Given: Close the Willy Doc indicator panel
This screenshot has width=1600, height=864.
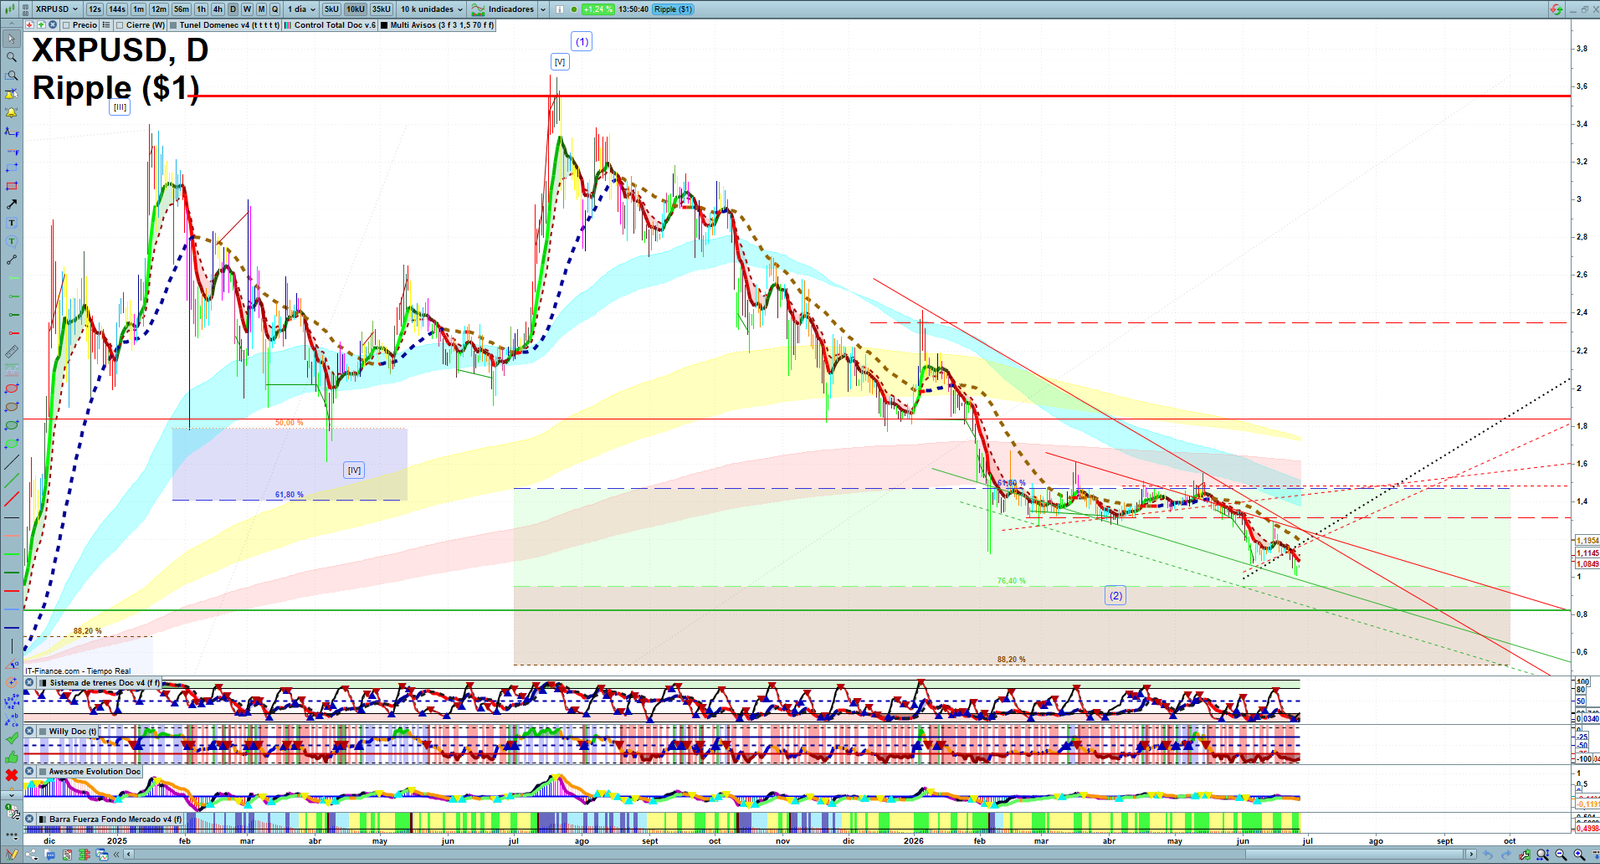Looking at the screenshot, I should point(30,731).
